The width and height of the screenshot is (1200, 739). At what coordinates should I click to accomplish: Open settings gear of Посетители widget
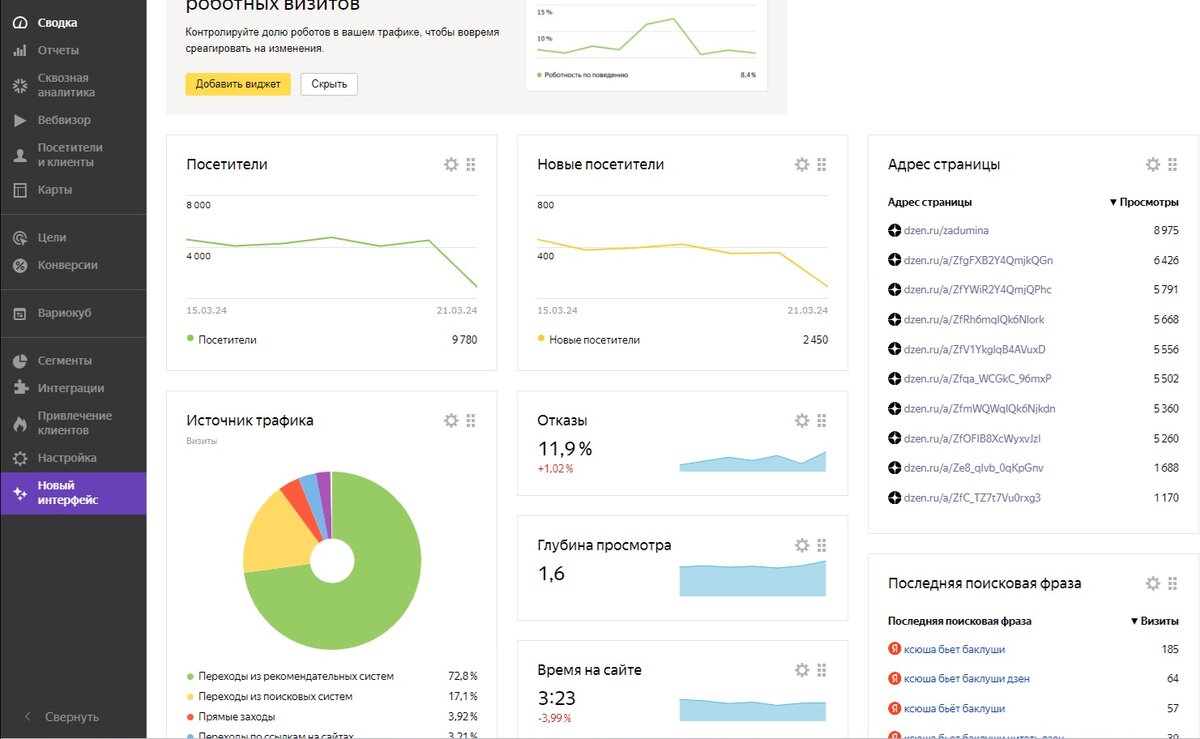click(x=451, y=164)
